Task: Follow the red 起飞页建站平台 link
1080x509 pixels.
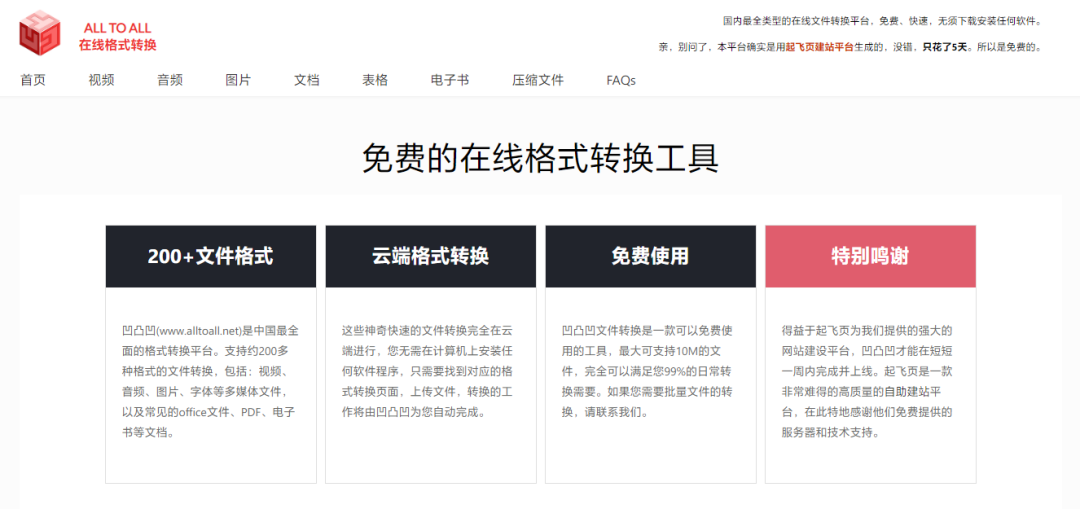Action: pyautogui.click(x=820, y=47)
